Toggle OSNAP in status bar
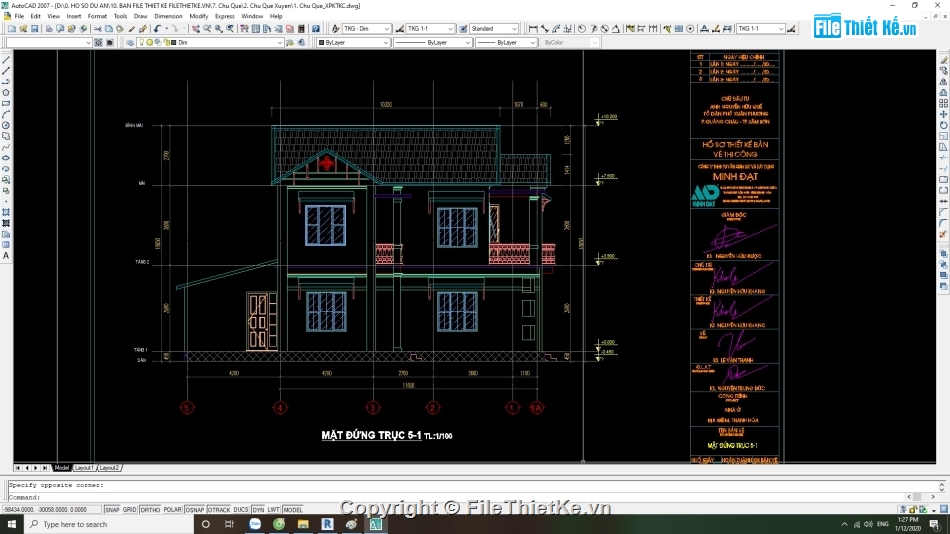This screenshot has height=534, width=950. point(194,510)
